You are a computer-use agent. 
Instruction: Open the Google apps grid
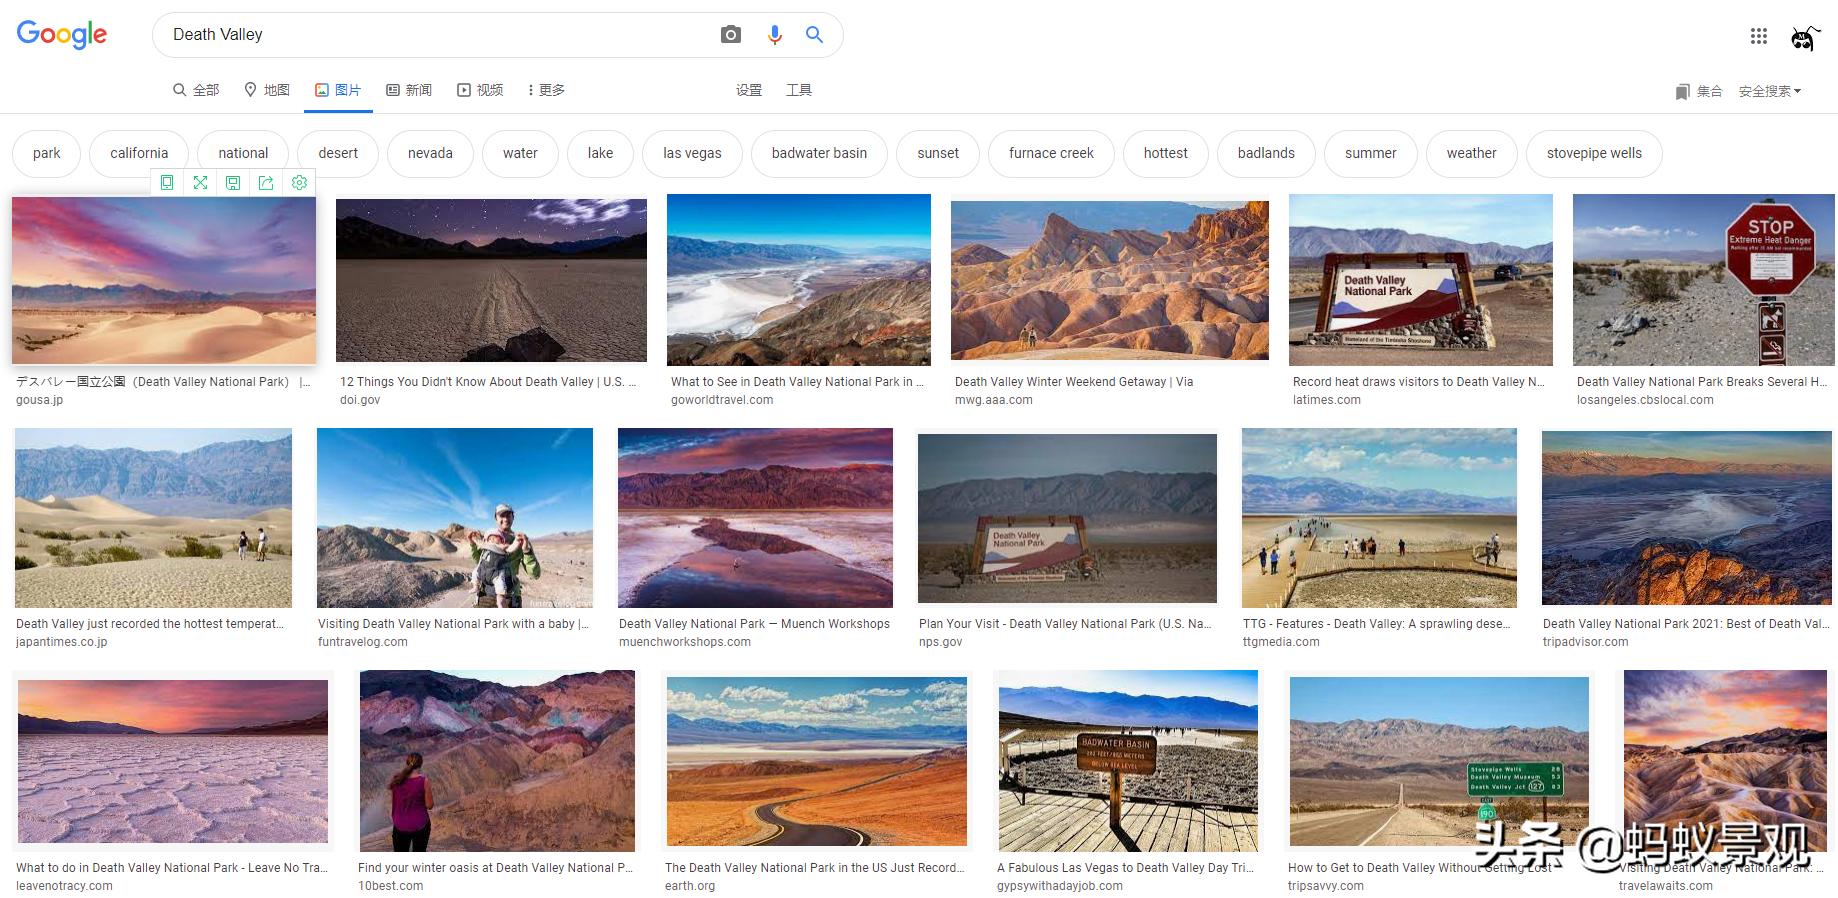point(1759,36)
